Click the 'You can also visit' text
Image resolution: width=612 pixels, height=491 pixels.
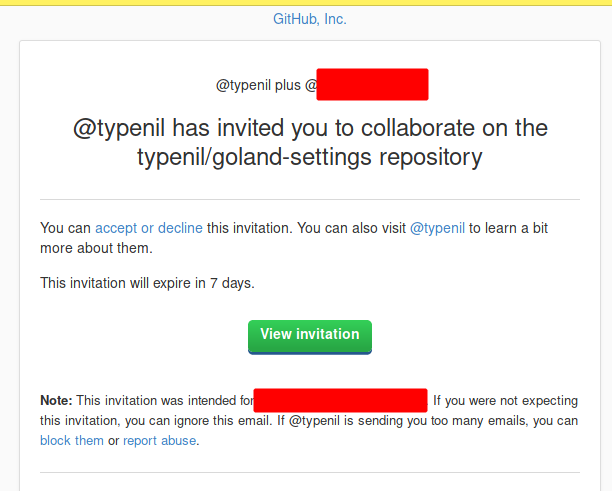click(x=347, y=228)
